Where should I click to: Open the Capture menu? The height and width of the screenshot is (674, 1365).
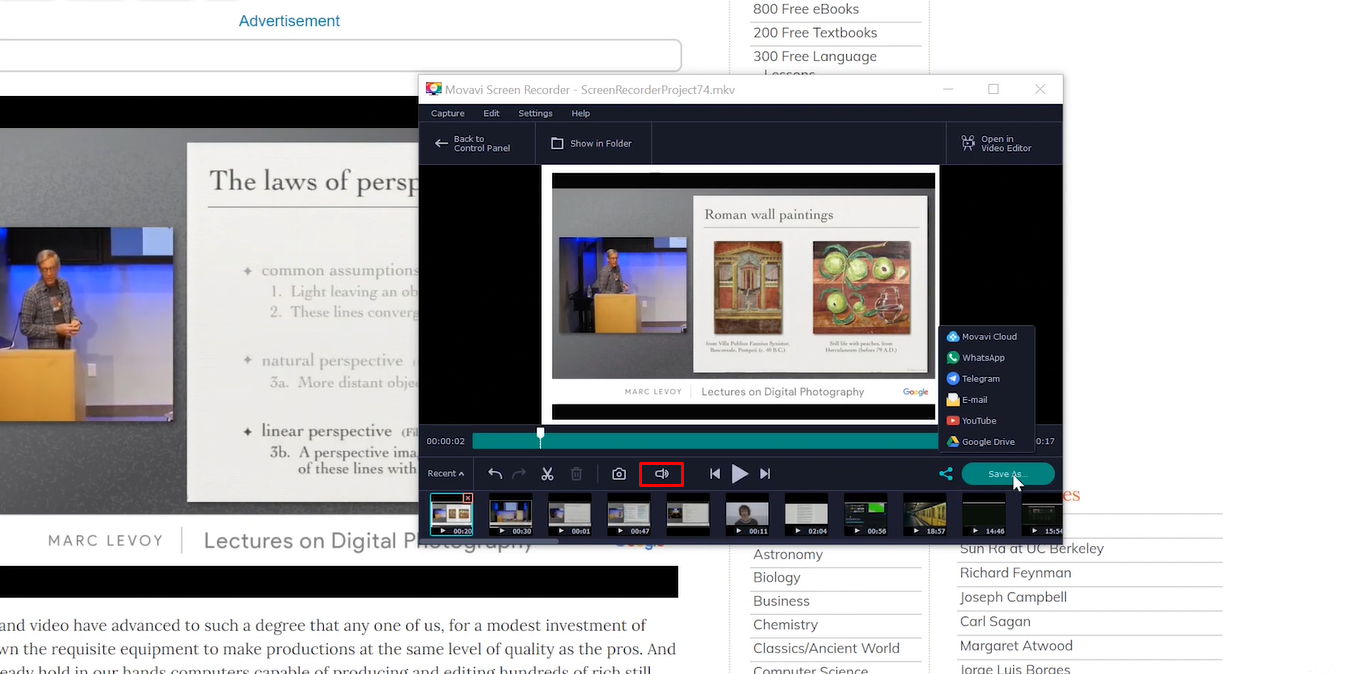(447, 113)
